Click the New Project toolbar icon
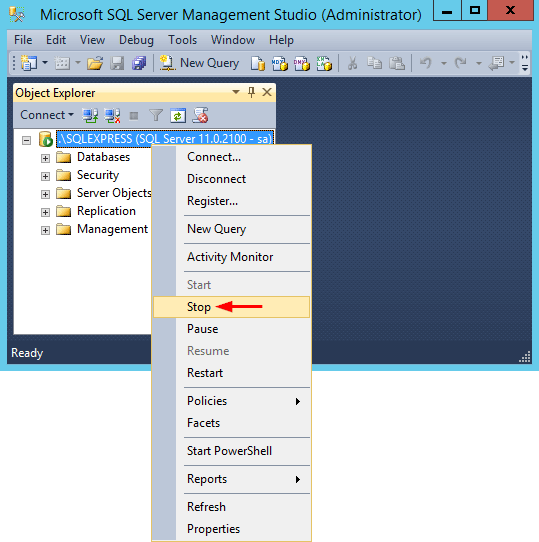The height and width of the screenshot is (542, 539). point(29,63)
